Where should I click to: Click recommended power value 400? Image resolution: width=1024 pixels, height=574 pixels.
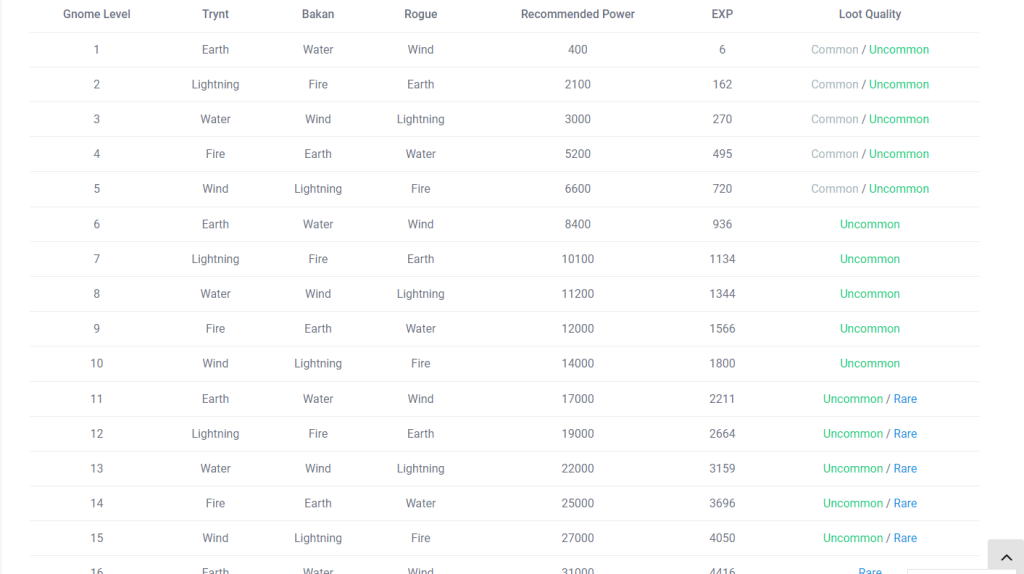577,50
